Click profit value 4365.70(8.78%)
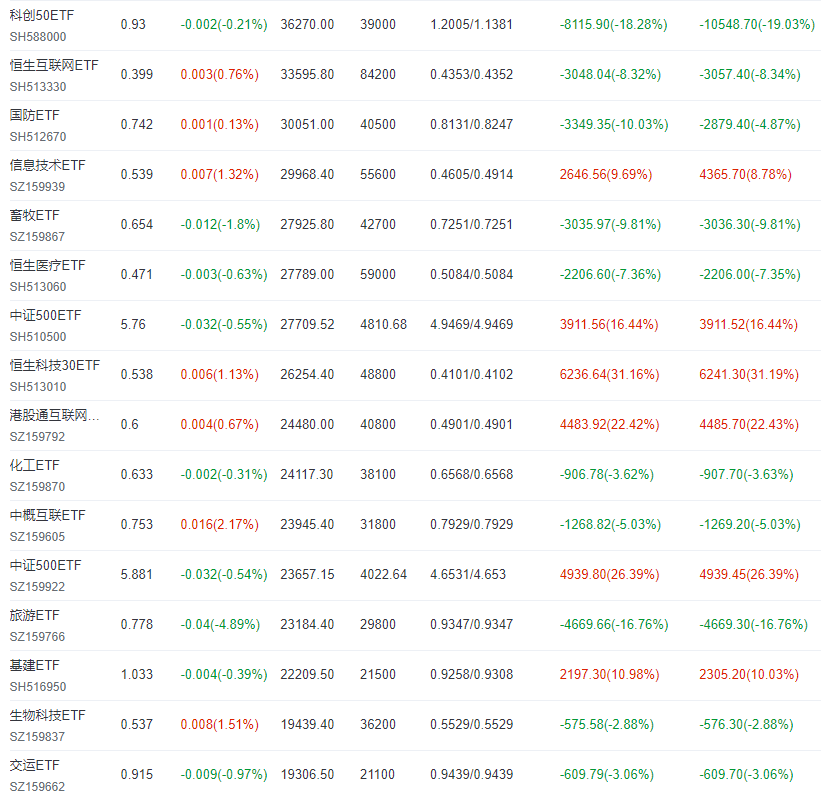821x795 pixels. click(x=746, y=174)
